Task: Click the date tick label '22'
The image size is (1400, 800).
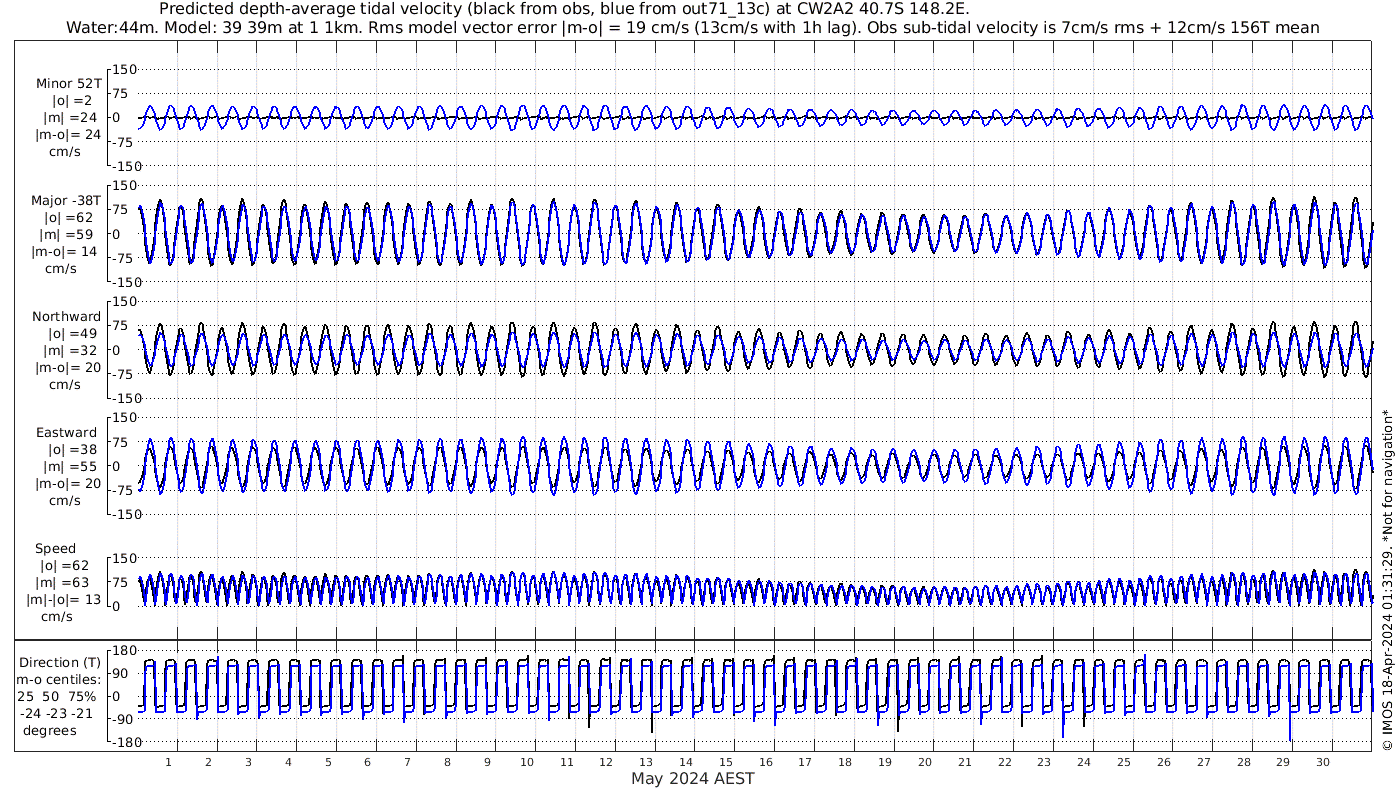Action: (x=1004, y=762)
